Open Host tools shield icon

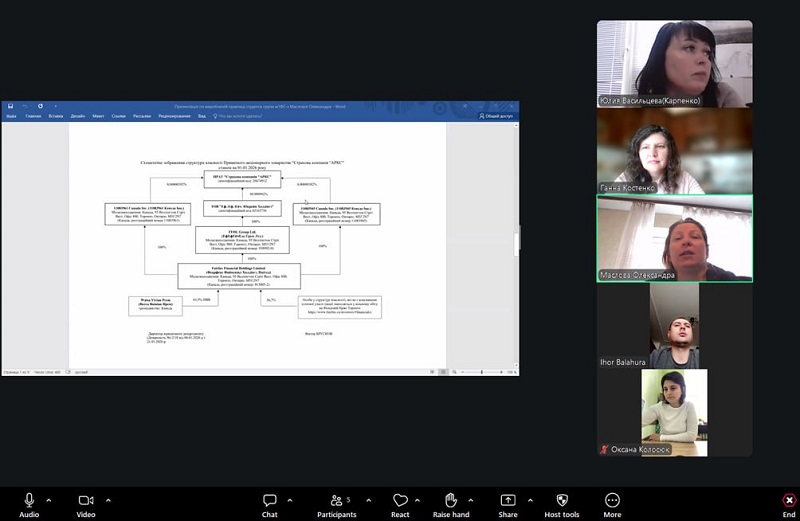562,500
